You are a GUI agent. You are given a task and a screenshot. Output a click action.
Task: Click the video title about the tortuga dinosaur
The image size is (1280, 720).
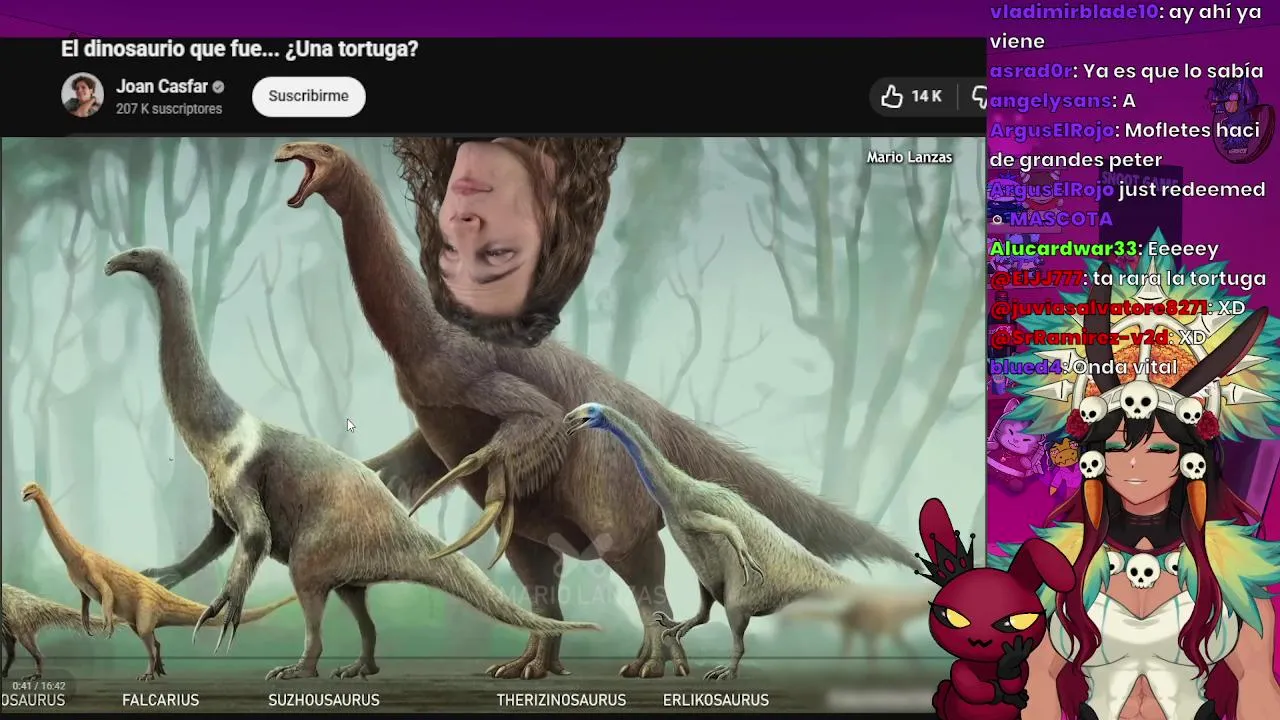(x=239, y=48)
